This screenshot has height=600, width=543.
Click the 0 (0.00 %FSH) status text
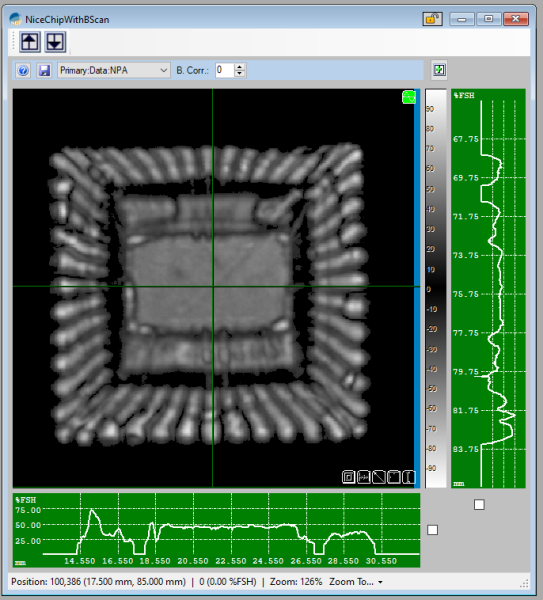(228, 582)
